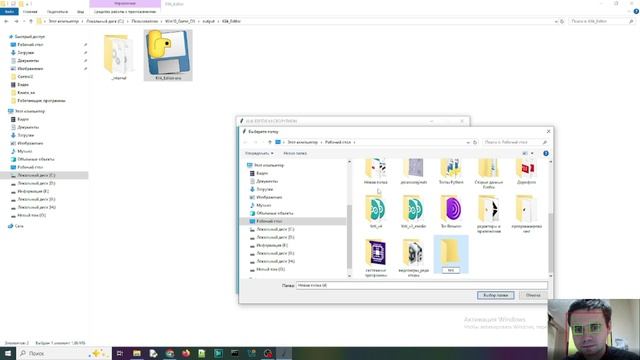Click the dialog search box
The image size is (640, 360).
click(x=515, y=142)
